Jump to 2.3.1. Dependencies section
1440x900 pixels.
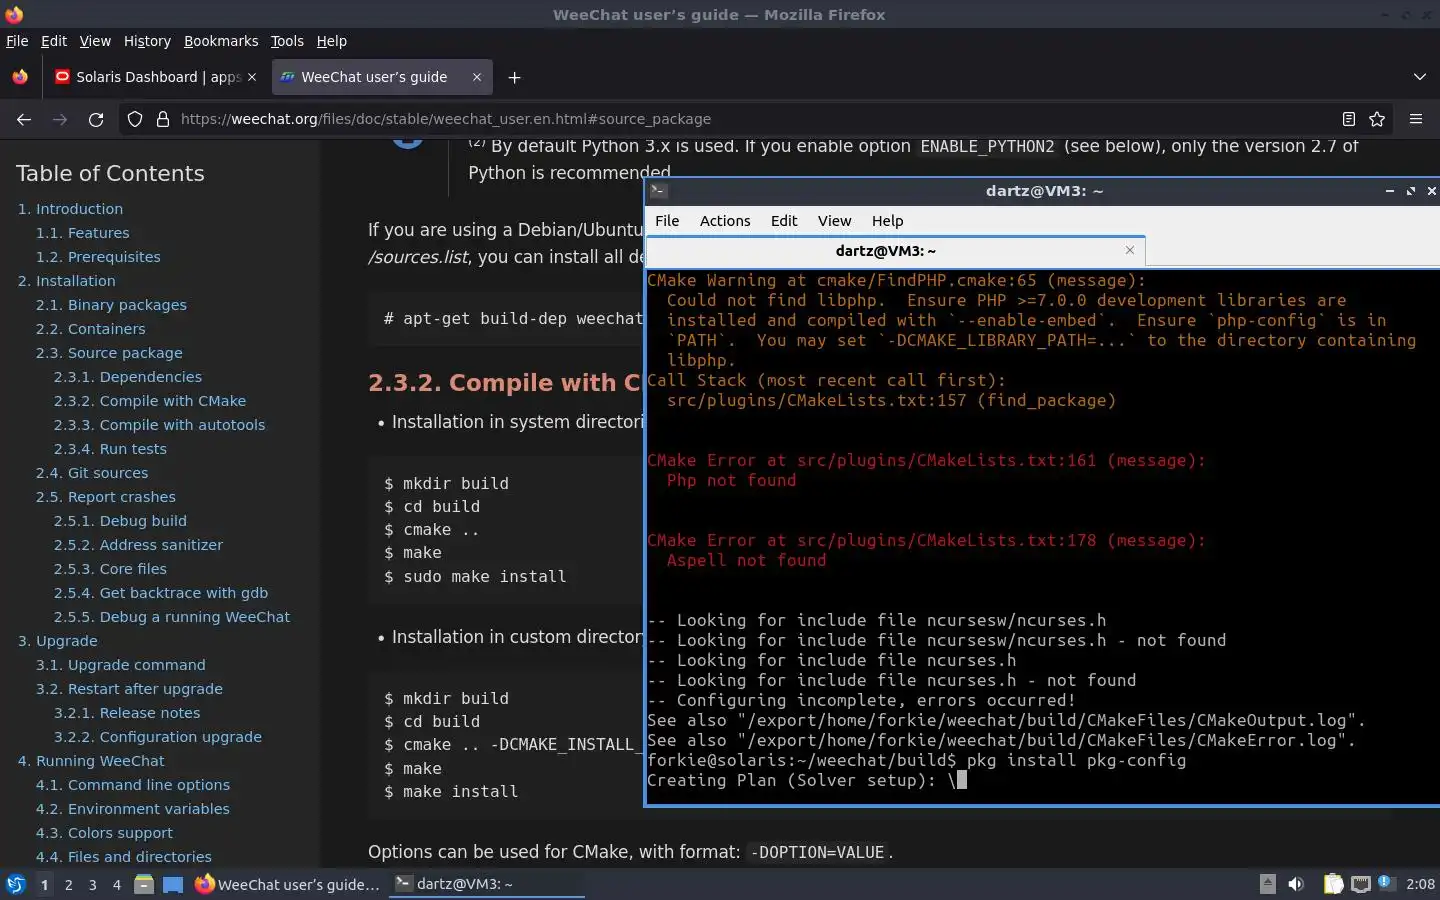click(128, 377)
